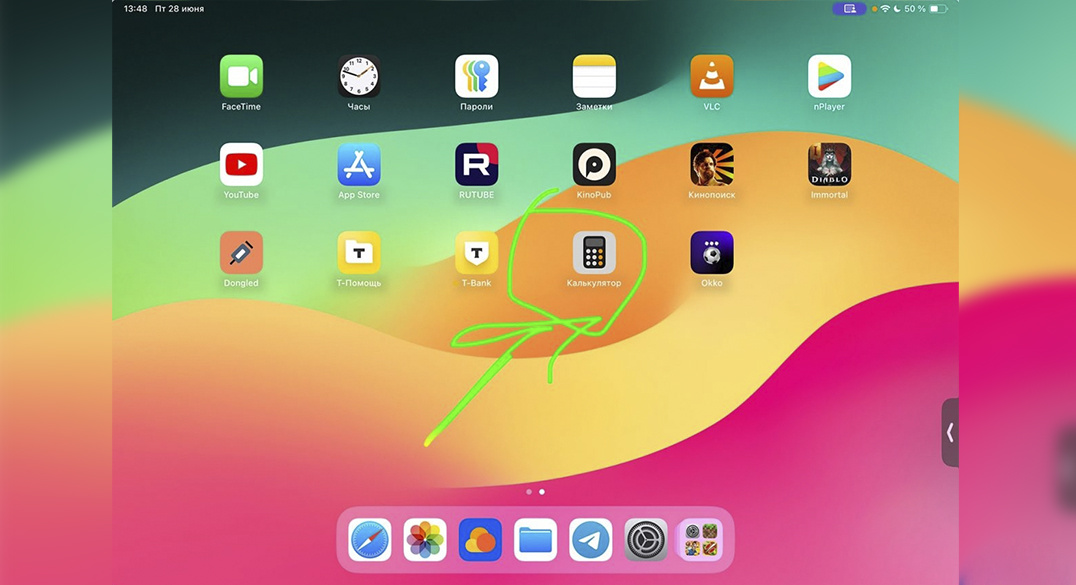Image resolution: width=1076 pixels, height=585 pixels.
Task: Tap the 13:48 time in status bar
Action: coord(135,9)
